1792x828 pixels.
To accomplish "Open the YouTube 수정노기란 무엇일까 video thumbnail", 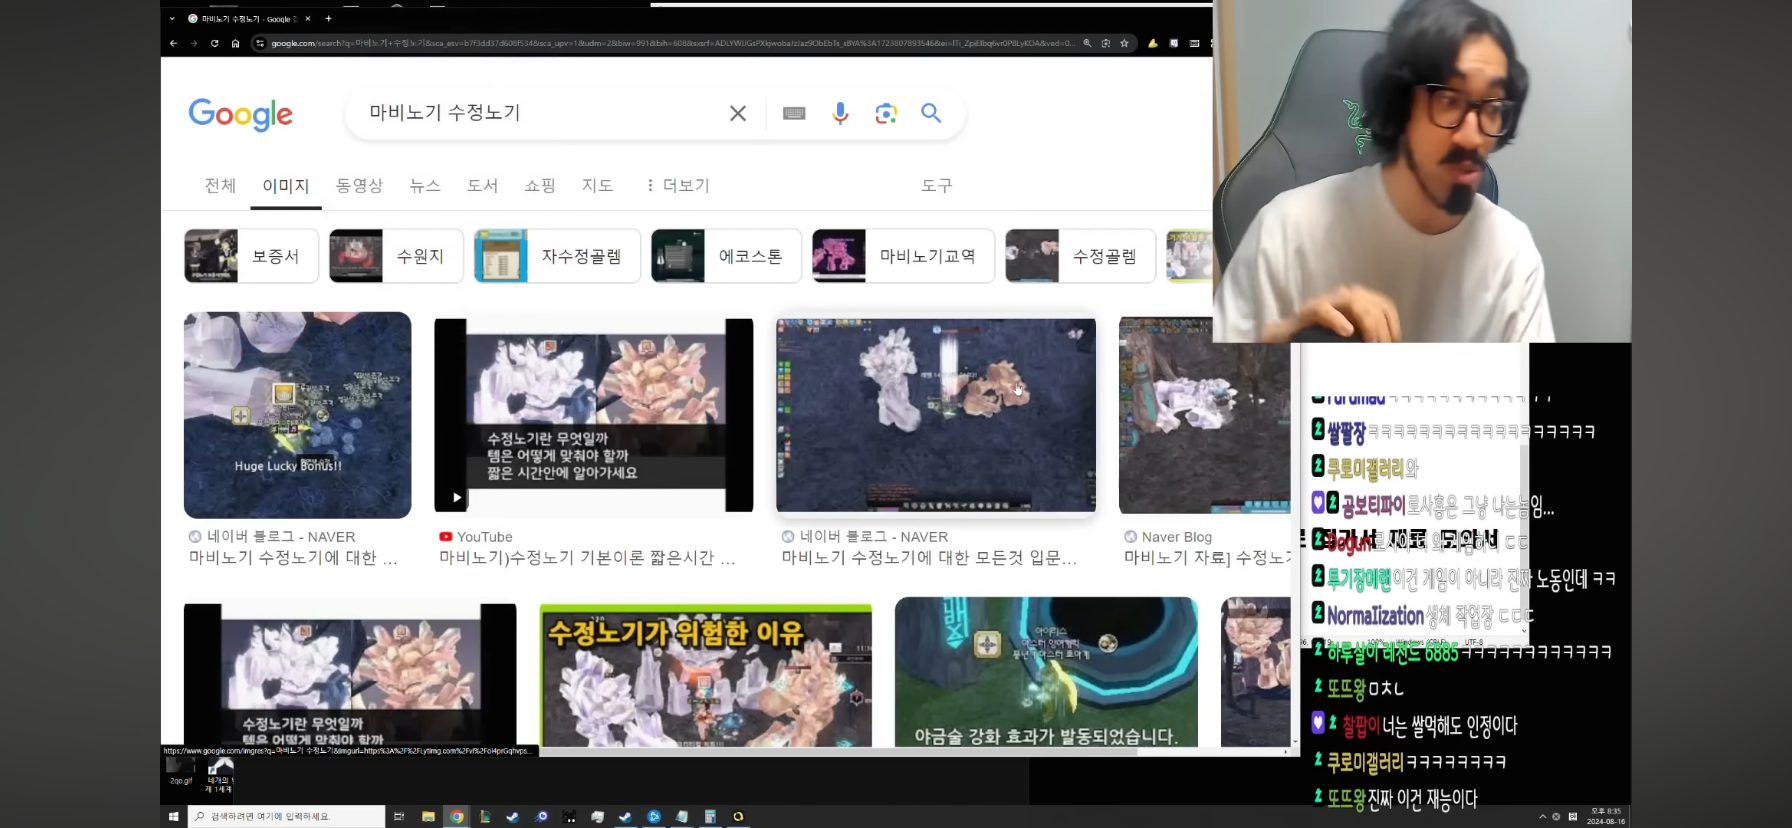I will pos(593,415).
